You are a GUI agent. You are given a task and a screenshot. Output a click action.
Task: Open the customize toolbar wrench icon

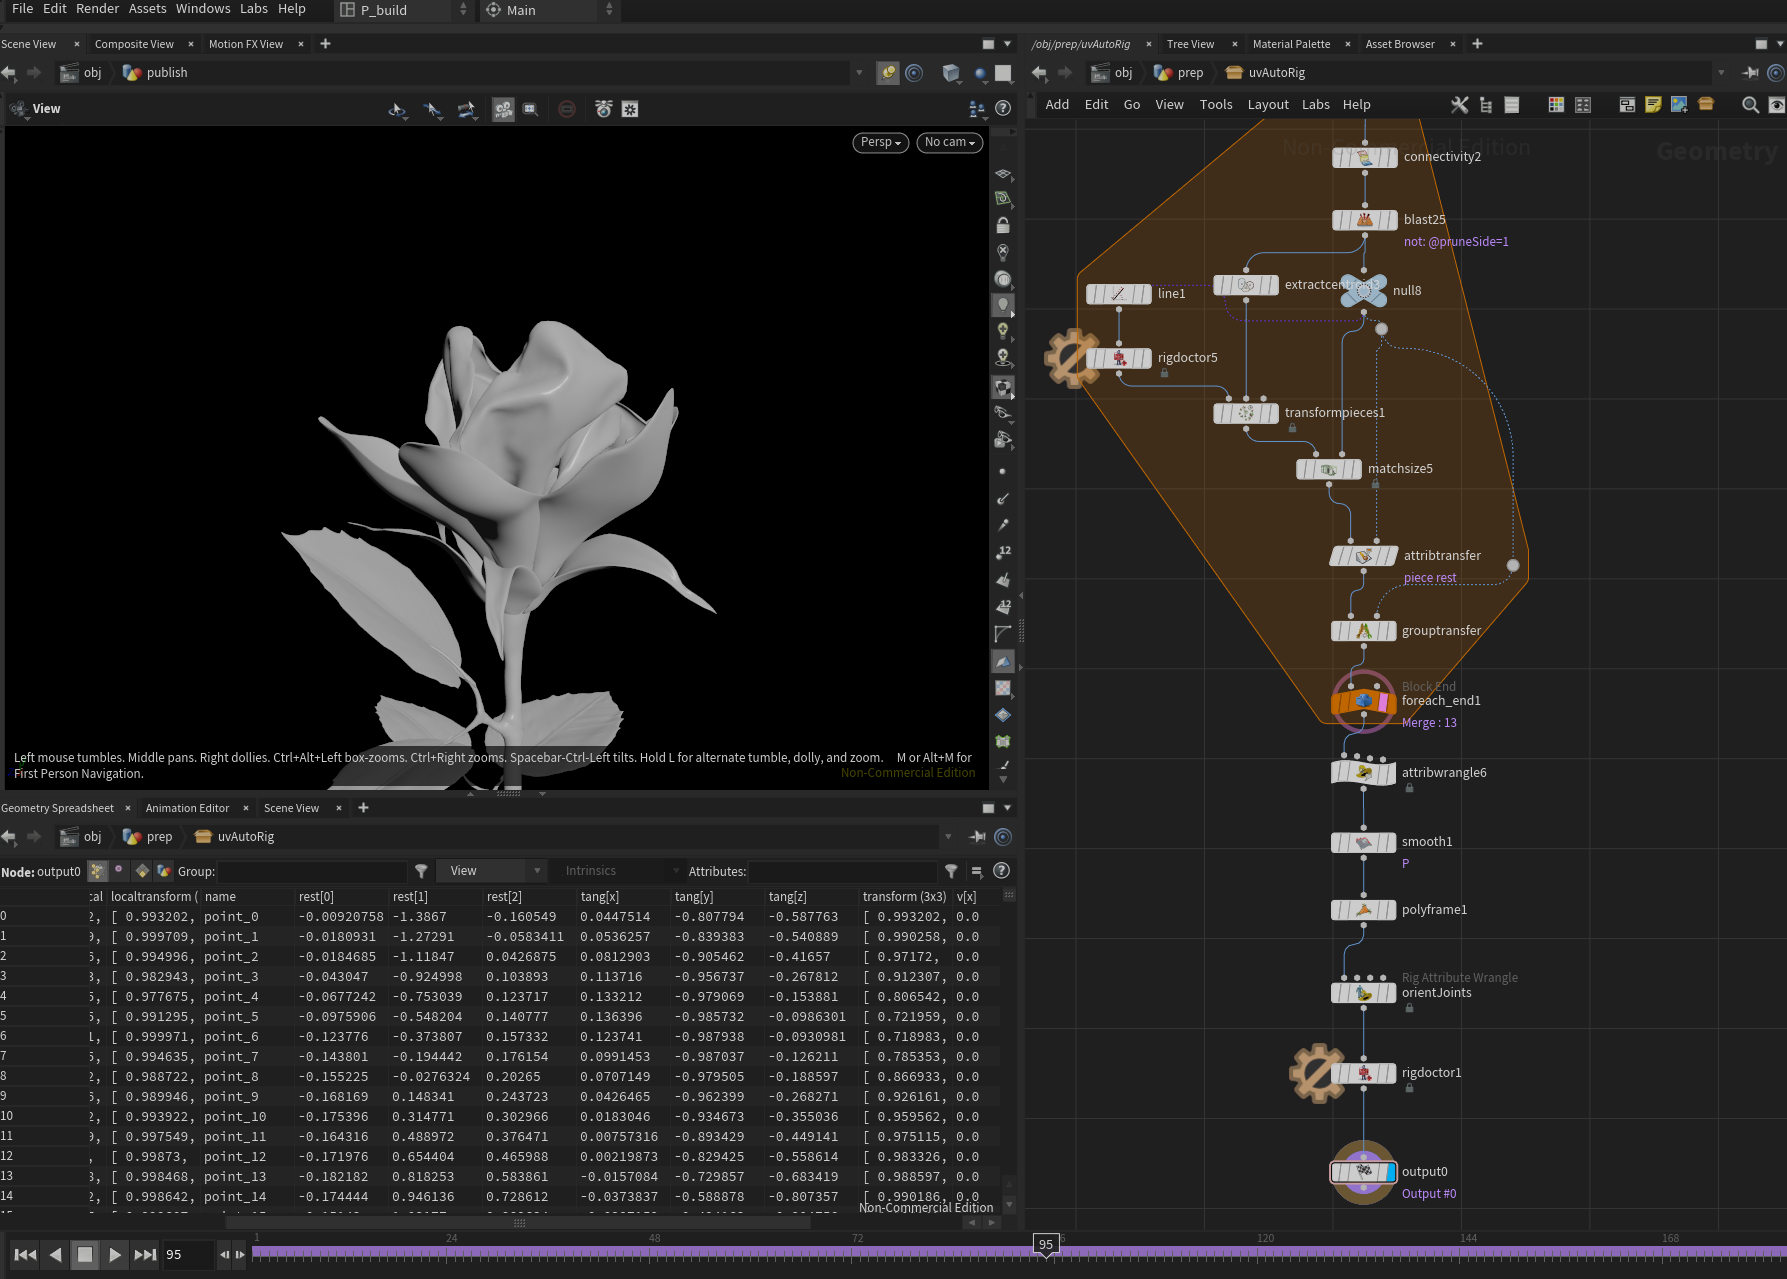pos(1459,104)
